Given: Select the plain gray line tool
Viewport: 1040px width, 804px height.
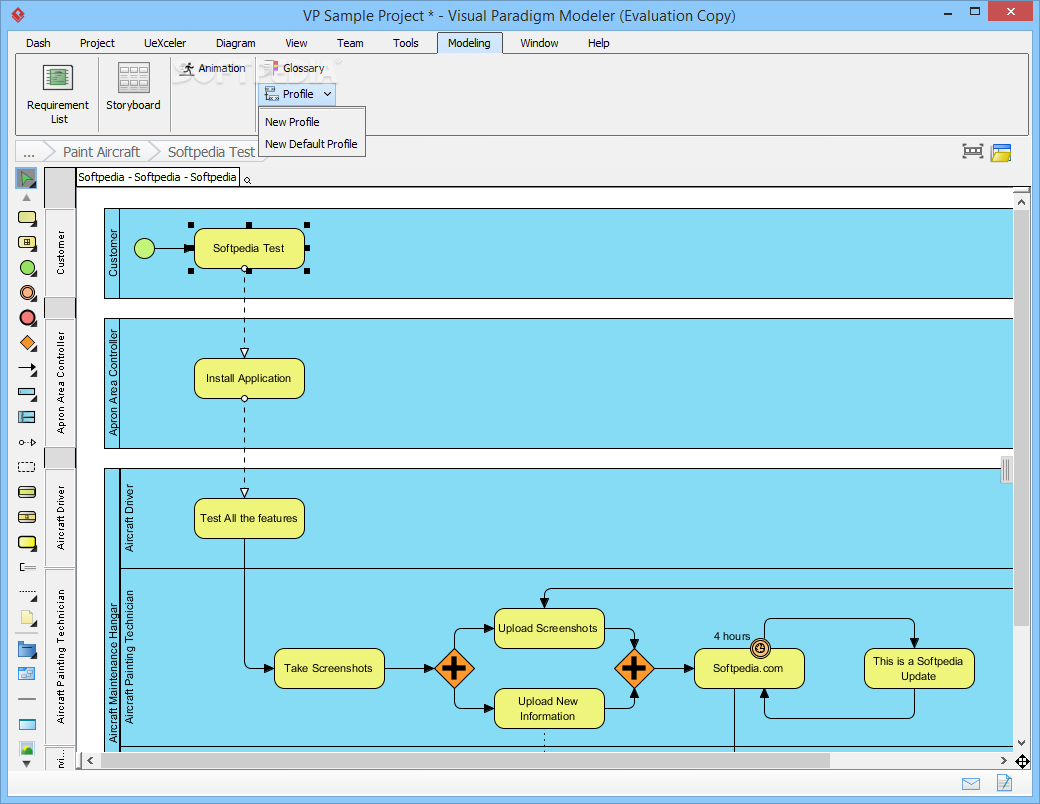Looking at the screenshot, I should coord(27,699).
